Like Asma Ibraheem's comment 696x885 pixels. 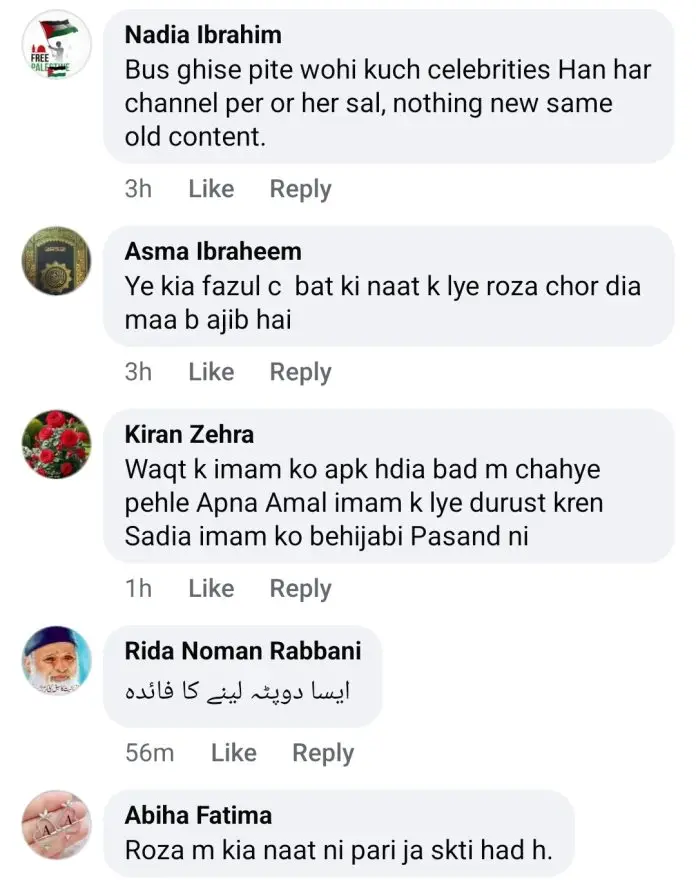pos(211,372)
